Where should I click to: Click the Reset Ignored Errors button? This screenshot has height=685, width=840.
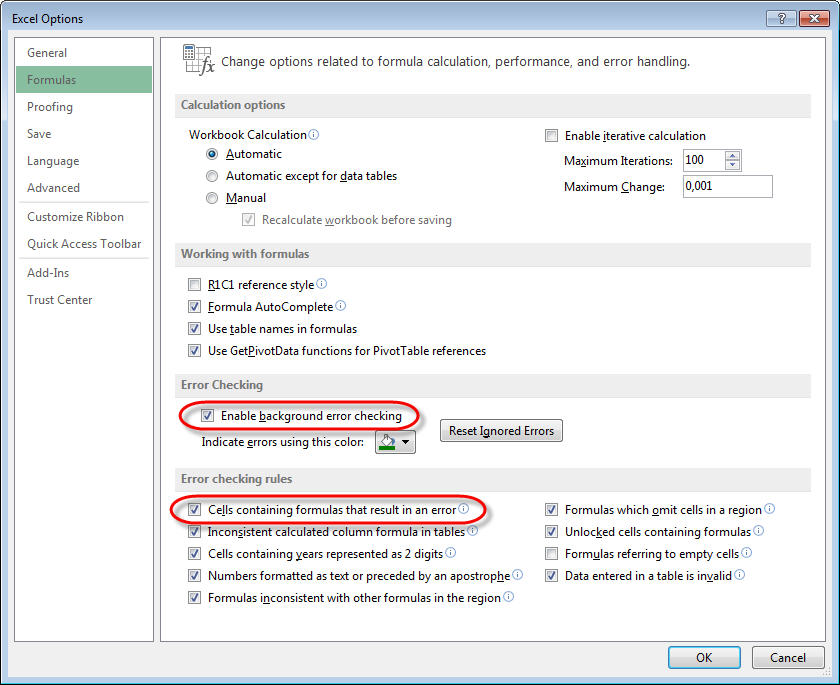(x=501, y=431)
